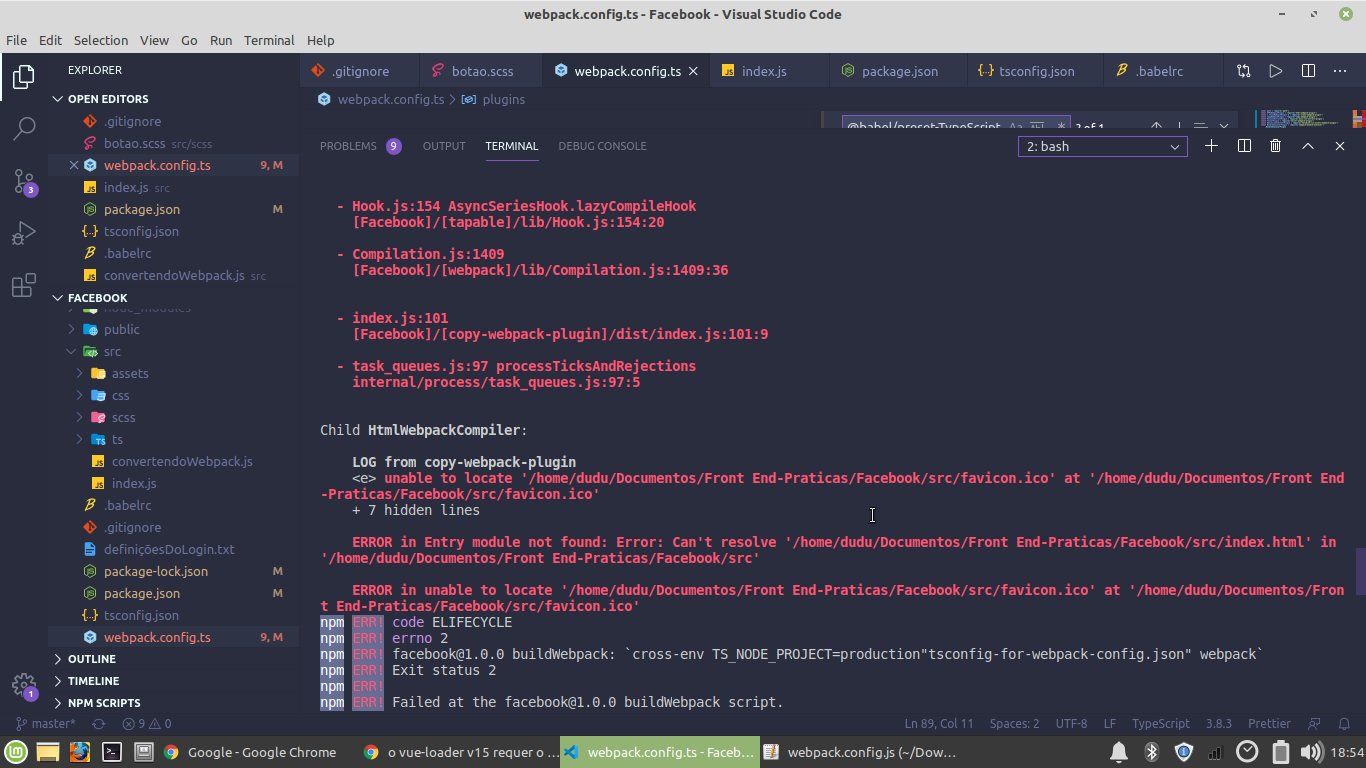Switch to the Debug Console tab
Image resolution: width=1366 pixels, height=768 pixels.
click(x=602, y=146)
